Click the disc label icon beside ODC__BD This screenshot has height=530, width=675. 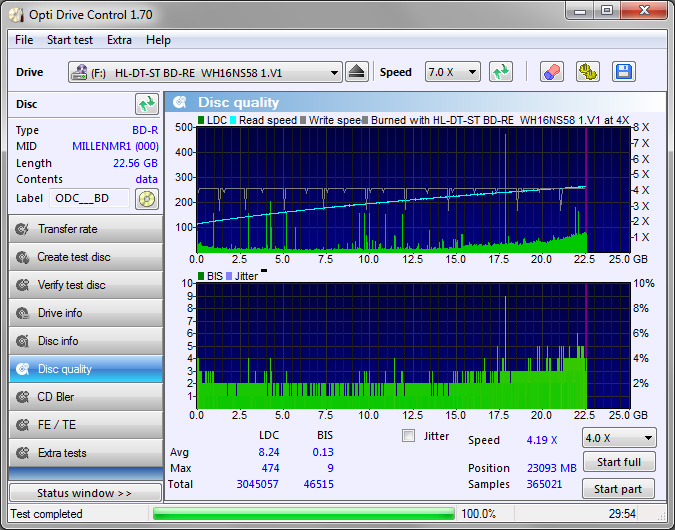[x=147, y=198]
